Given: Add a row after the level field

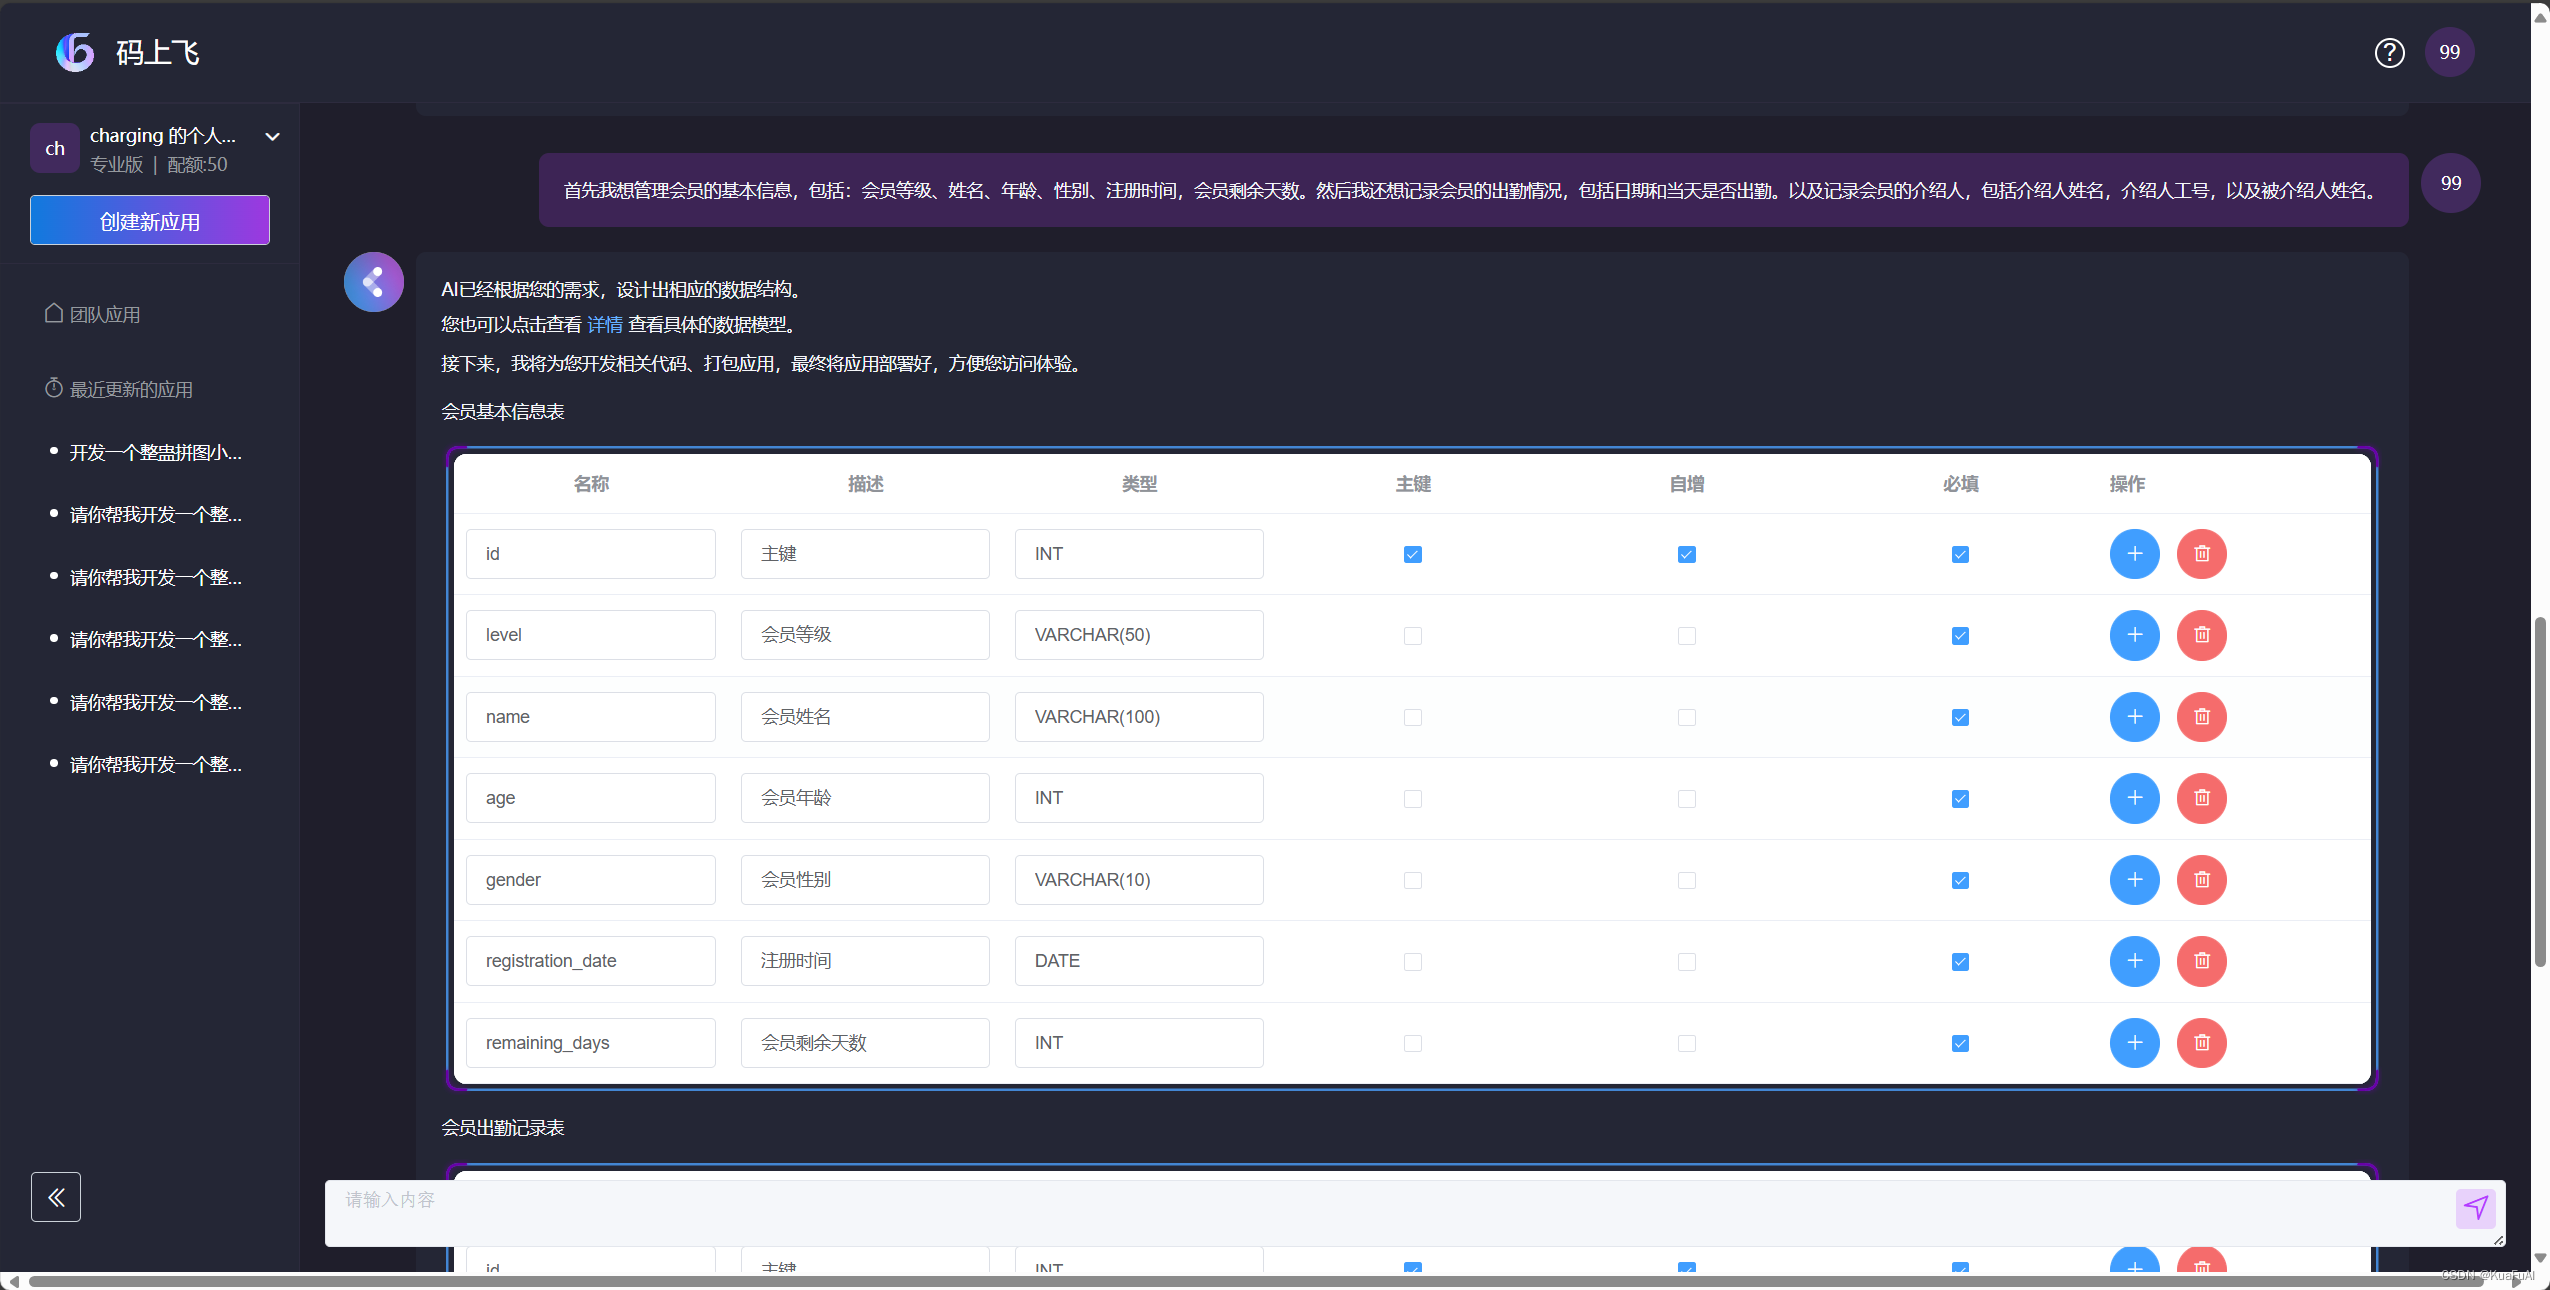Looking at the screenshot, I should point(2134,635).
